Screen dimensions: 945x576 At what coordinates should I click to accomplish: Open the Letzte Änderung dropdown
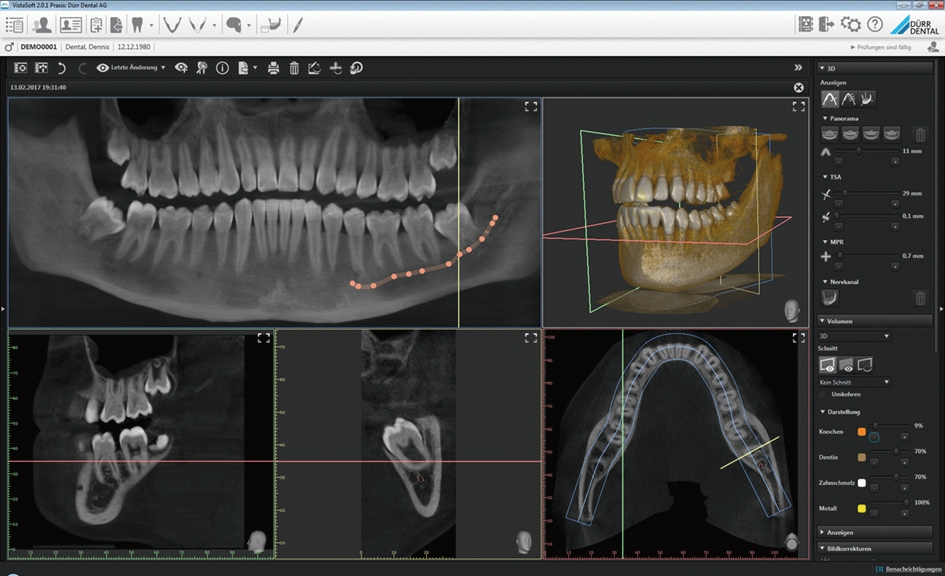[x=131, y=67]
